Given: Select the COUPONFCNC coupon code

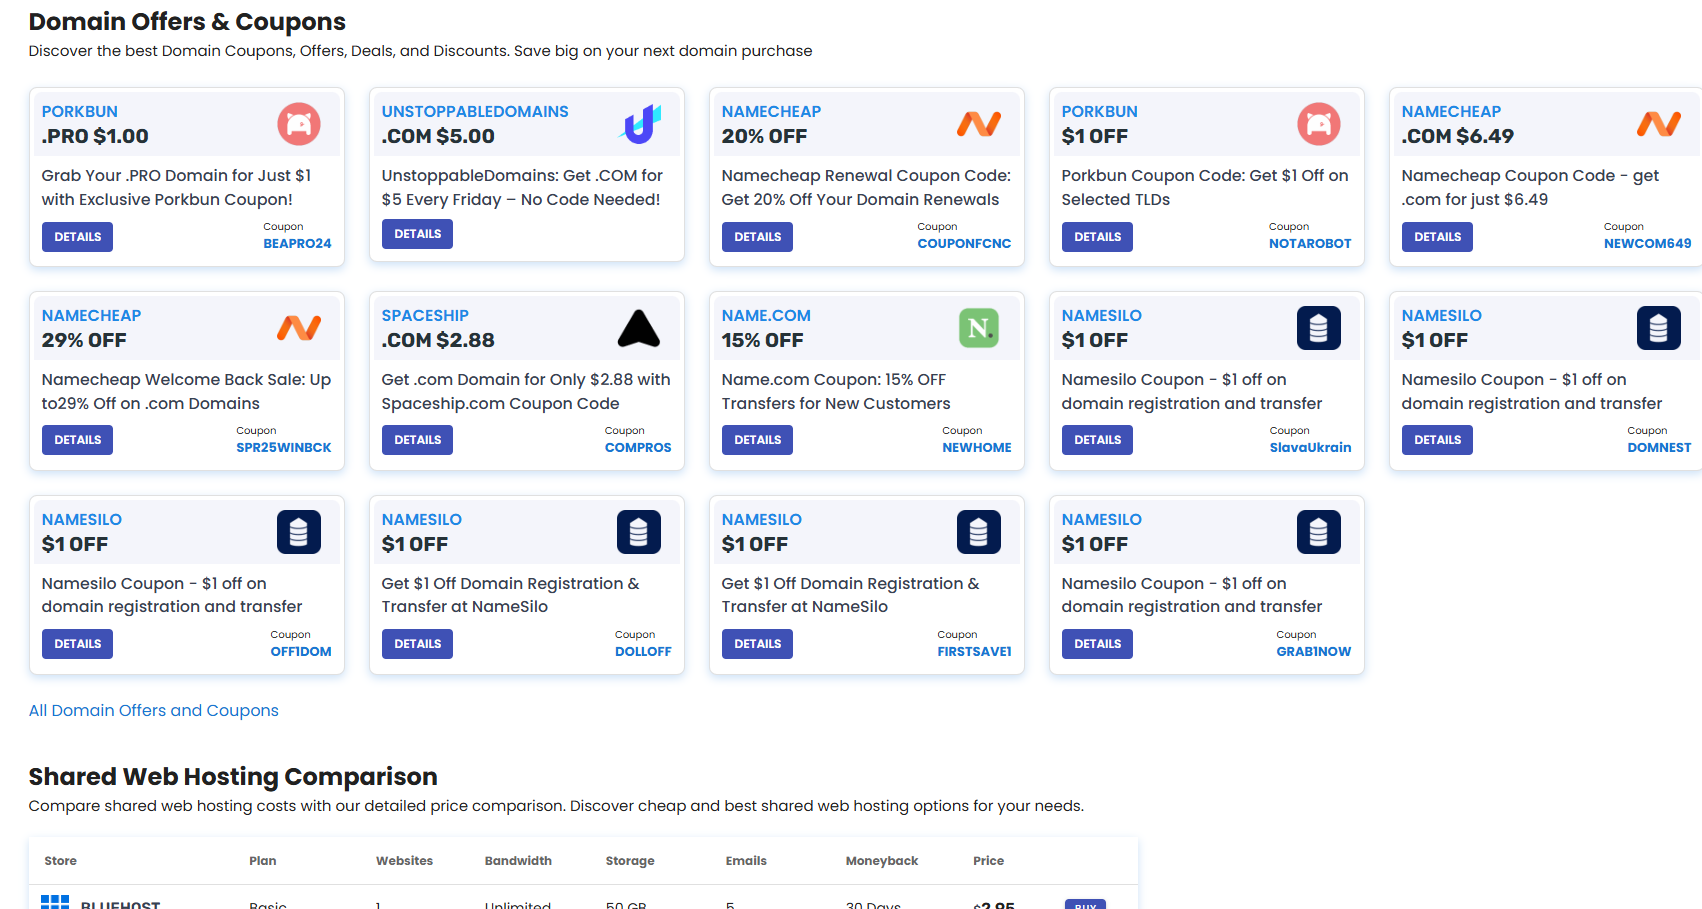Looking at the screenshot, I should (x=964, y=244).
